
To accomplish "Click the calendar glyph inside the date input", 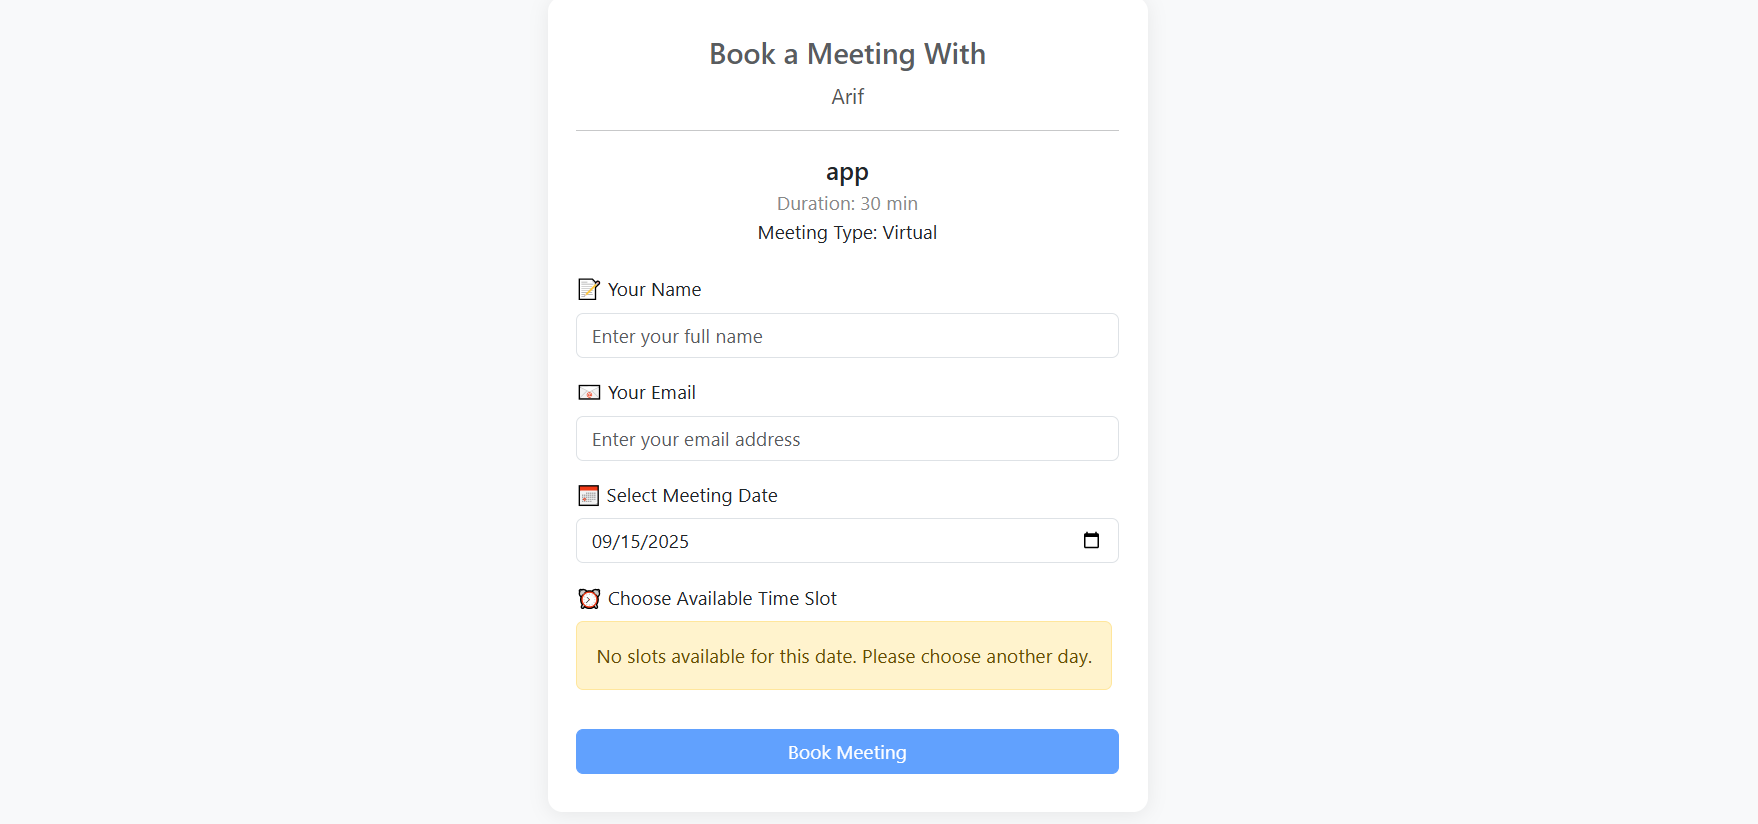I will [x=1091, y=540].
